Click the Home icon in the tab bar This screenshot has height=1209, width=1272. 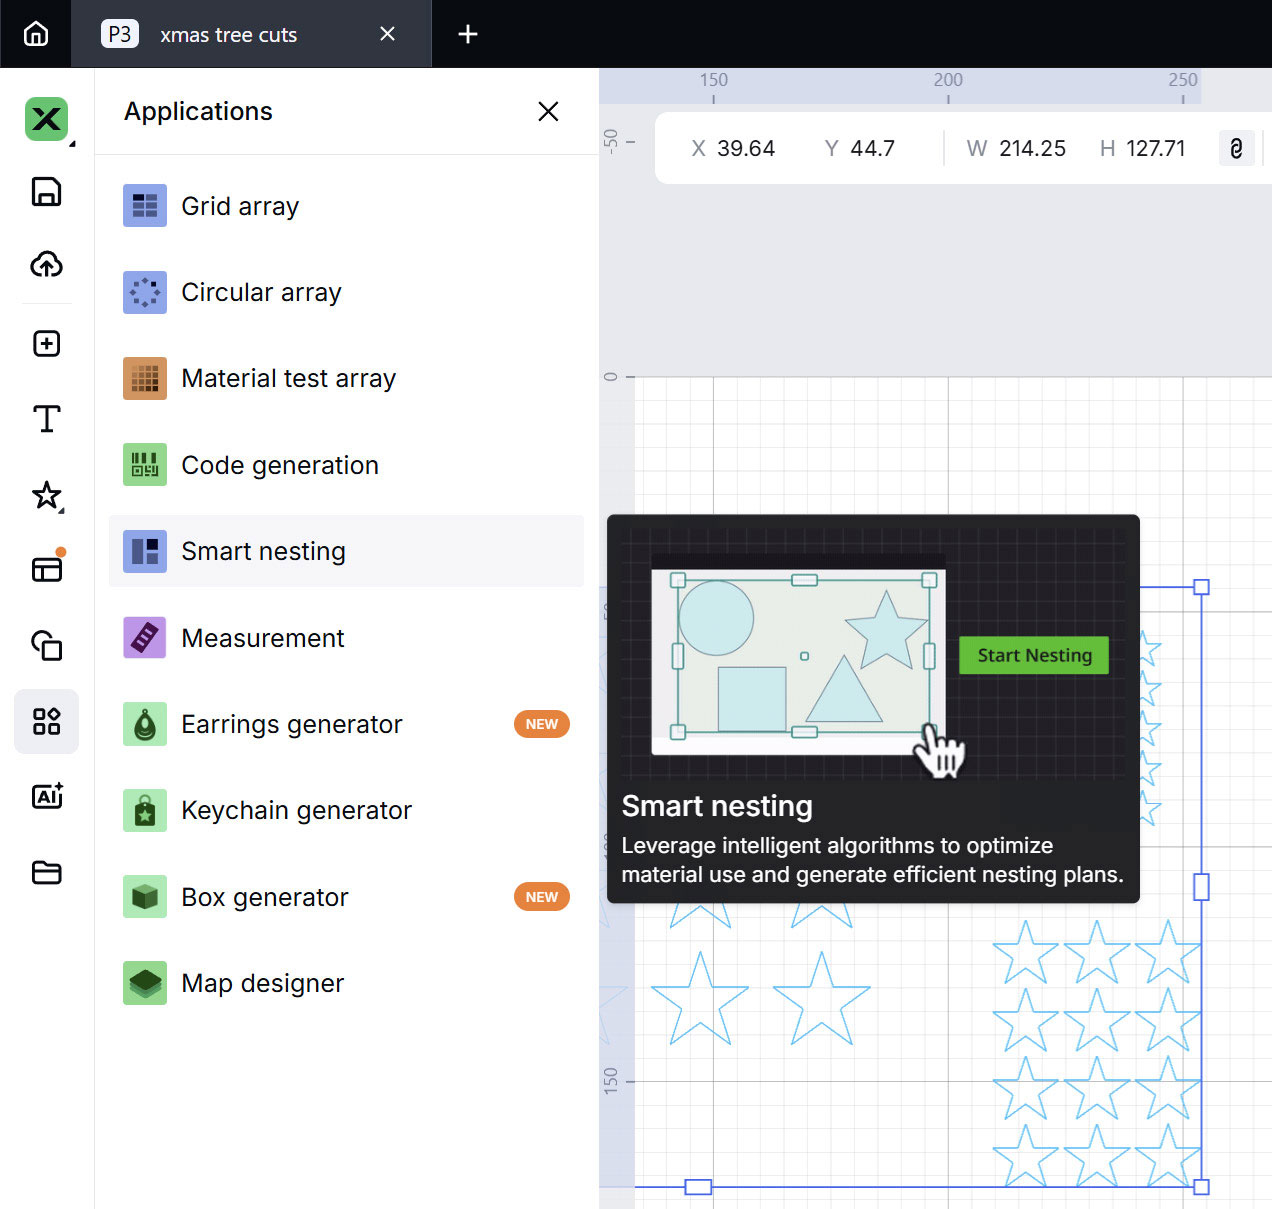pos(36,34)
